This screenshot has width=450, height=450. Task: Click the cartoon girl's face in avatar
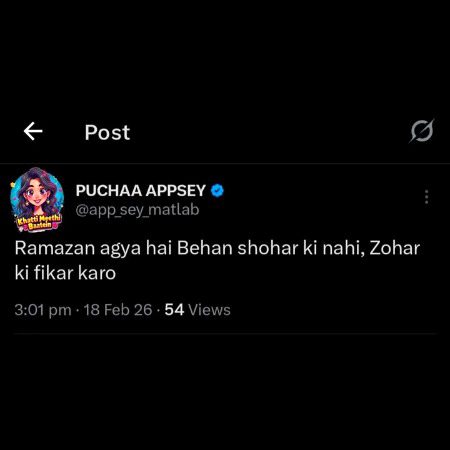(x=35, y=195)
